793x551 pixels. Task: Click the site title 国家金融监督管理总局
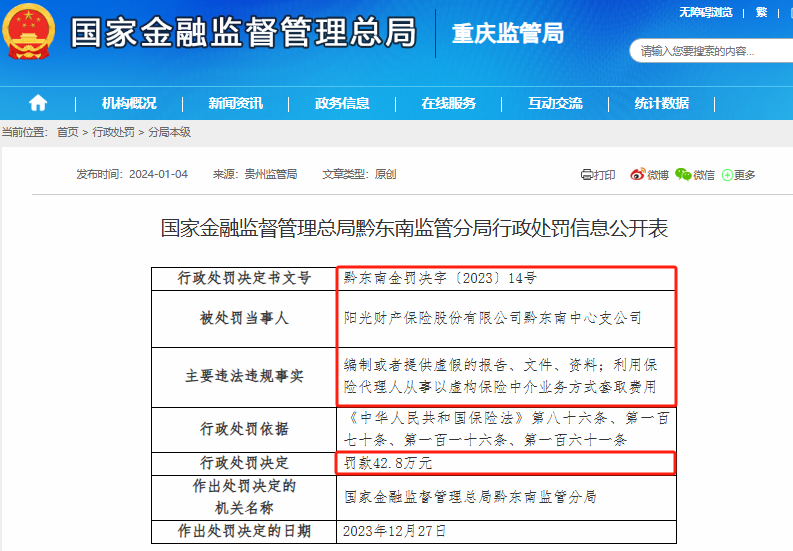(x=243, y=32)
